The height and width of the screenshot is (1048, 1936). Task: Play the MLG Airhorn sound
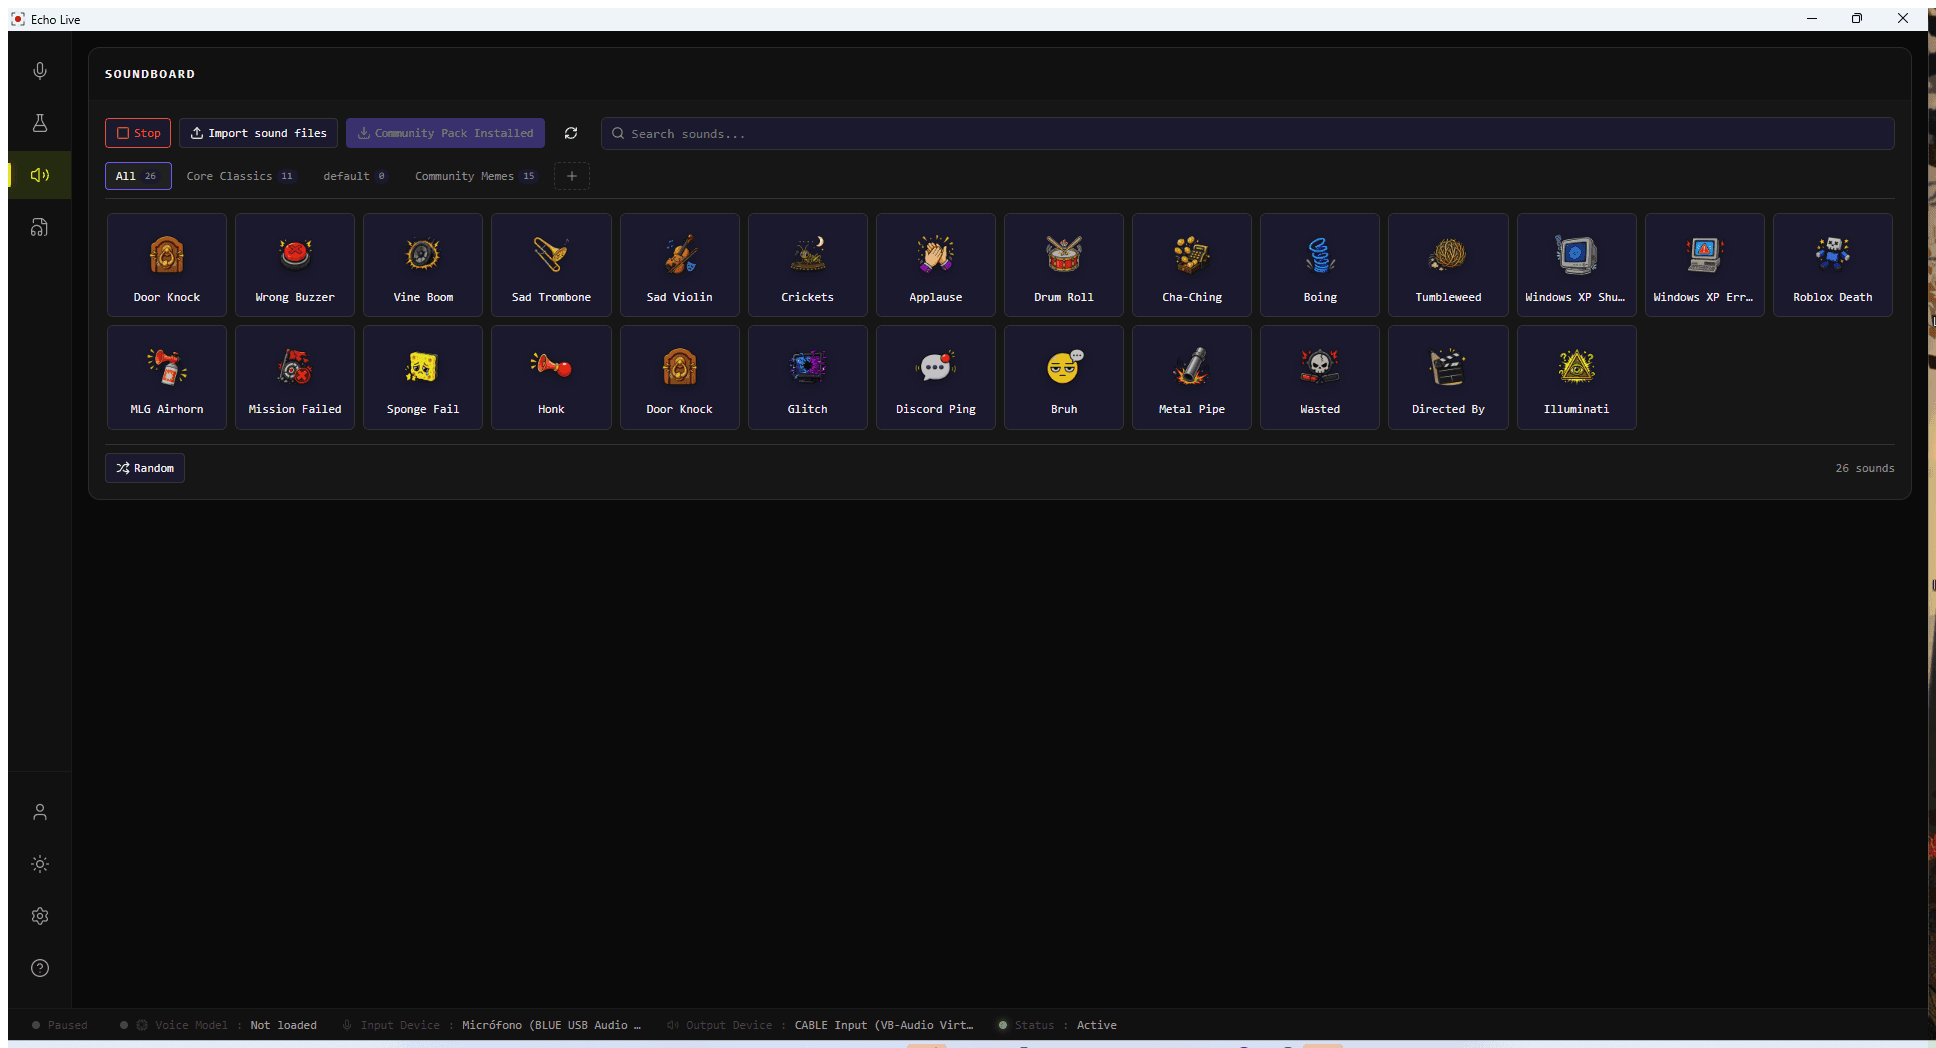(x=167, y=377)
